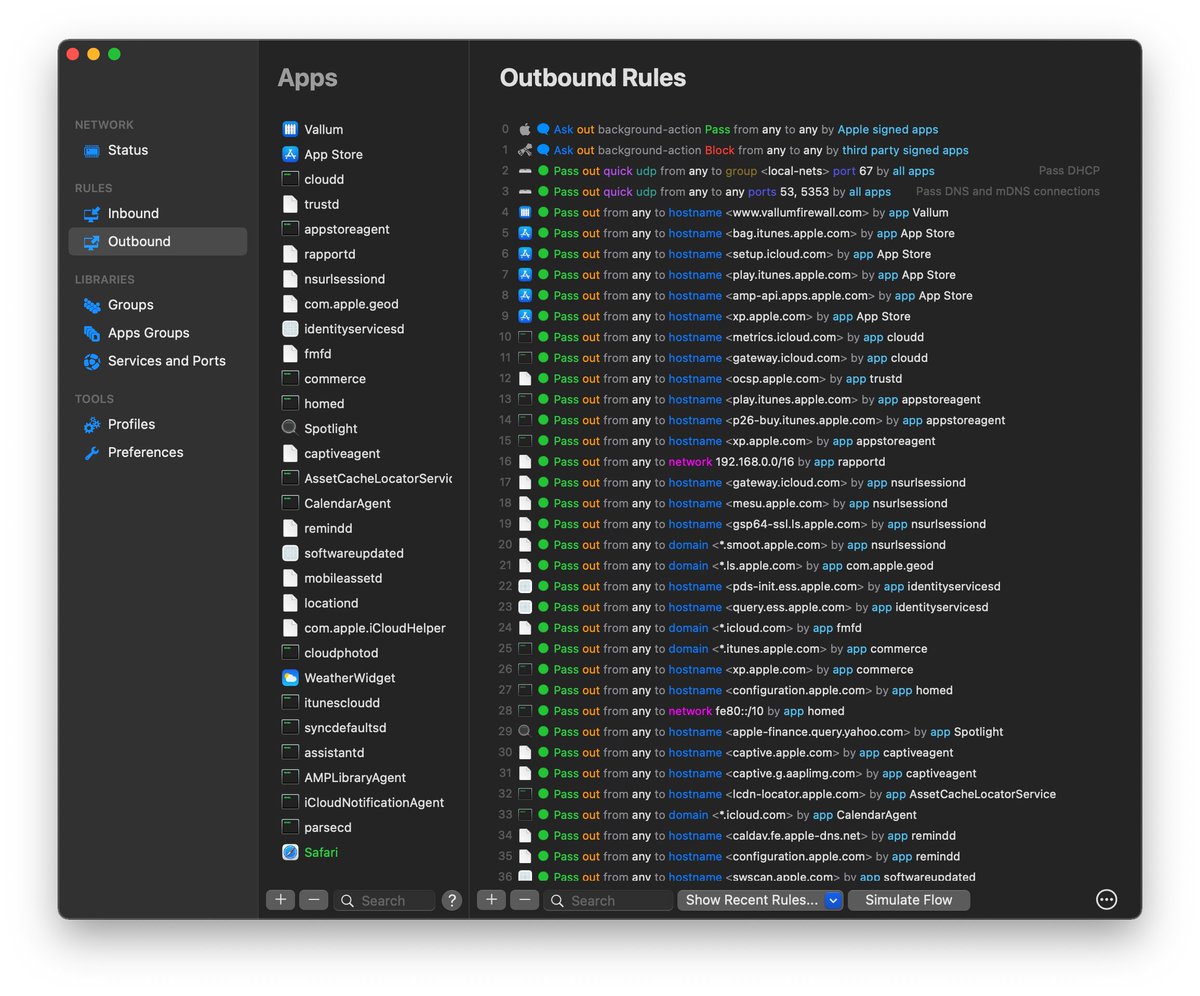Toggle green status dot of rule 2
Viewport: 1200px width, 996px height.
(543, 171)
